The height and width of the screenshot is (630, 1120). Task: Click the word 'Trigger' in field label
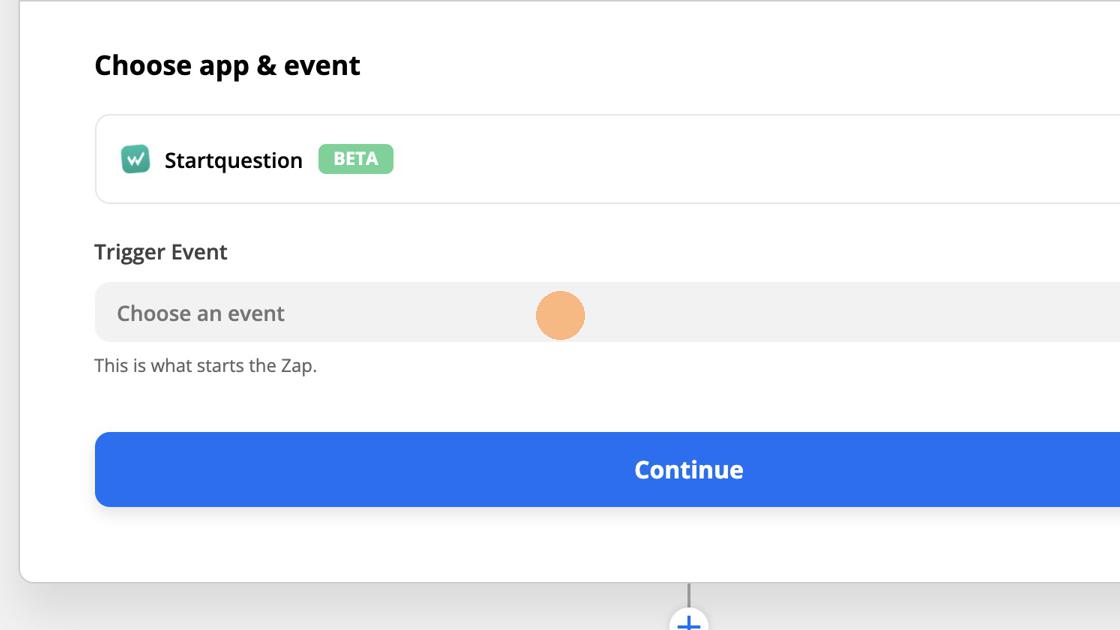click(128, 252)
